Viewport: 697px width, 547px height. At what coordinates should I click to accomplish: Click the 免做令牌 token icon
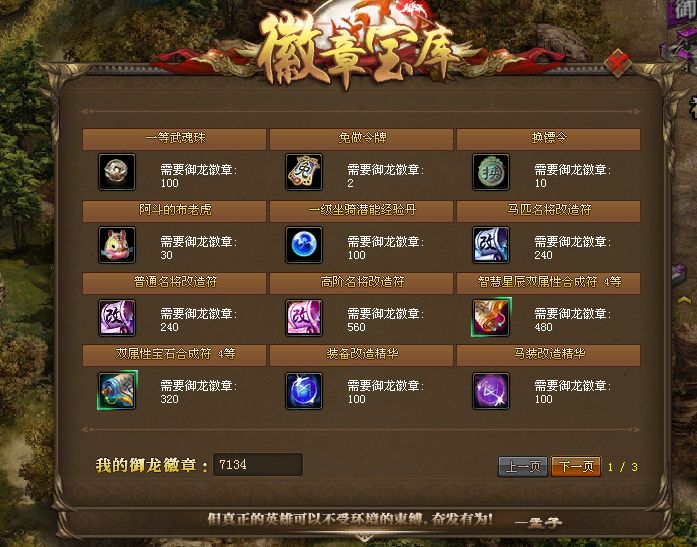[x=304, y=172]
